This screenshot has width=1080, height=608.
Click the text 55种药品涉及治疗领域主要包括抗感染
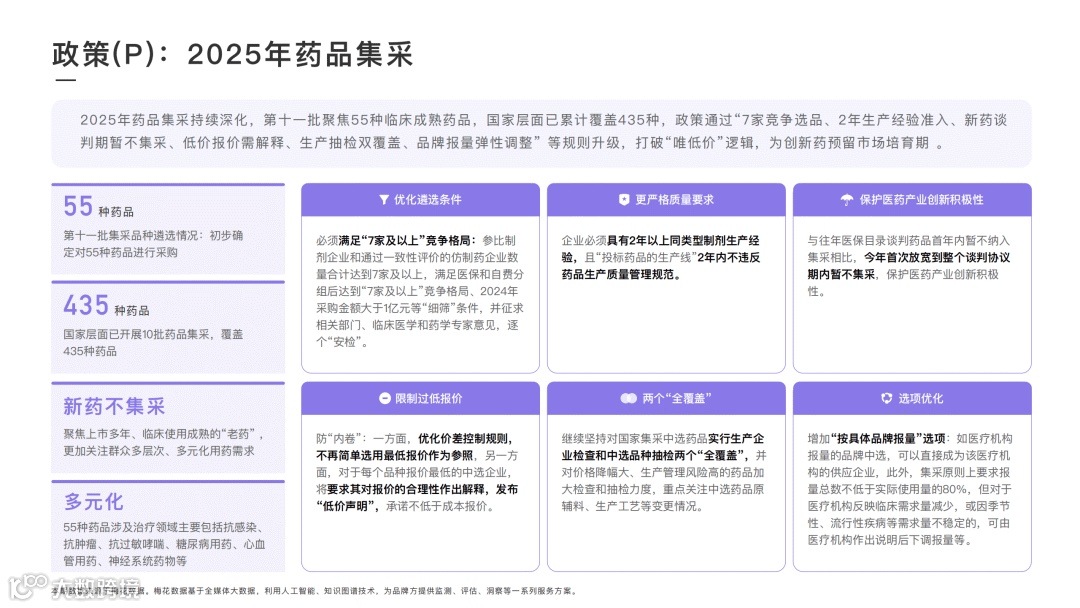tap(160, 527)
